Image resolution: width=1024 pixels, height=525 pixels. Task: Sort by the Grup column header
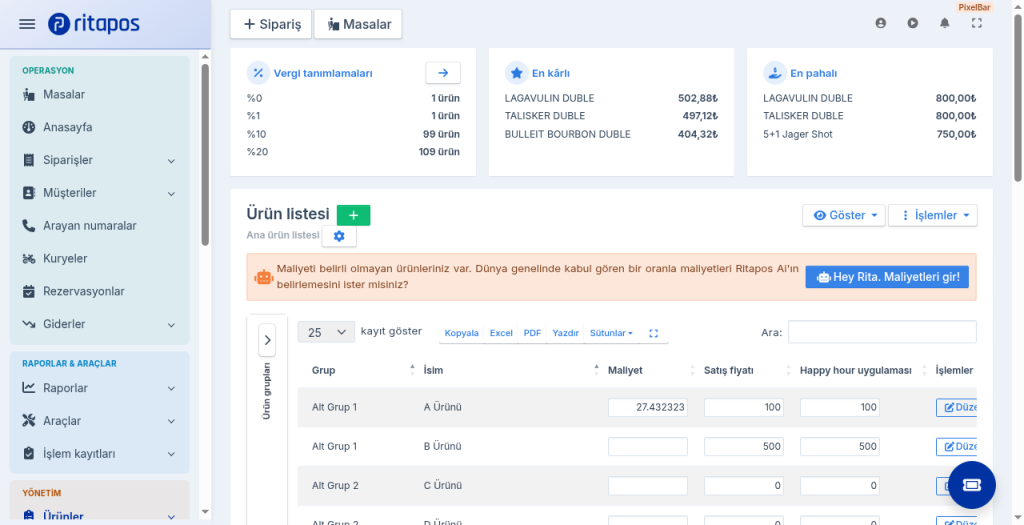point(359,370)
